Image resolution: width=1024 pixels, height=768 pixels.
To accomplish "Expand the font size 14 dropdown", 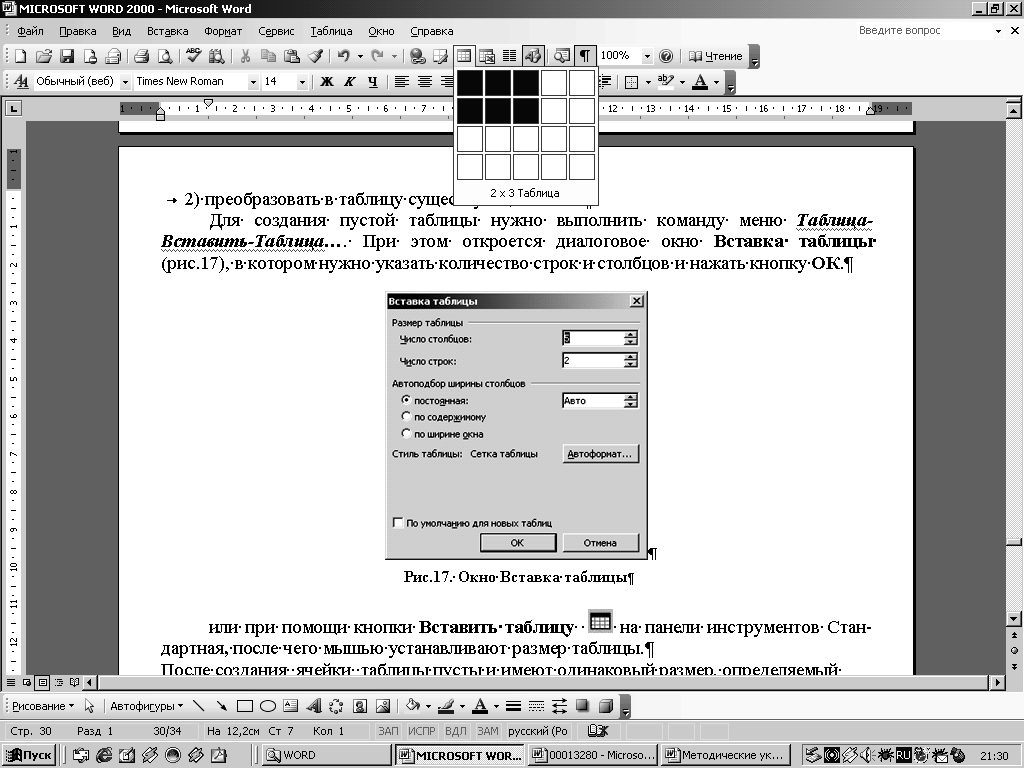I will (302, 82).
